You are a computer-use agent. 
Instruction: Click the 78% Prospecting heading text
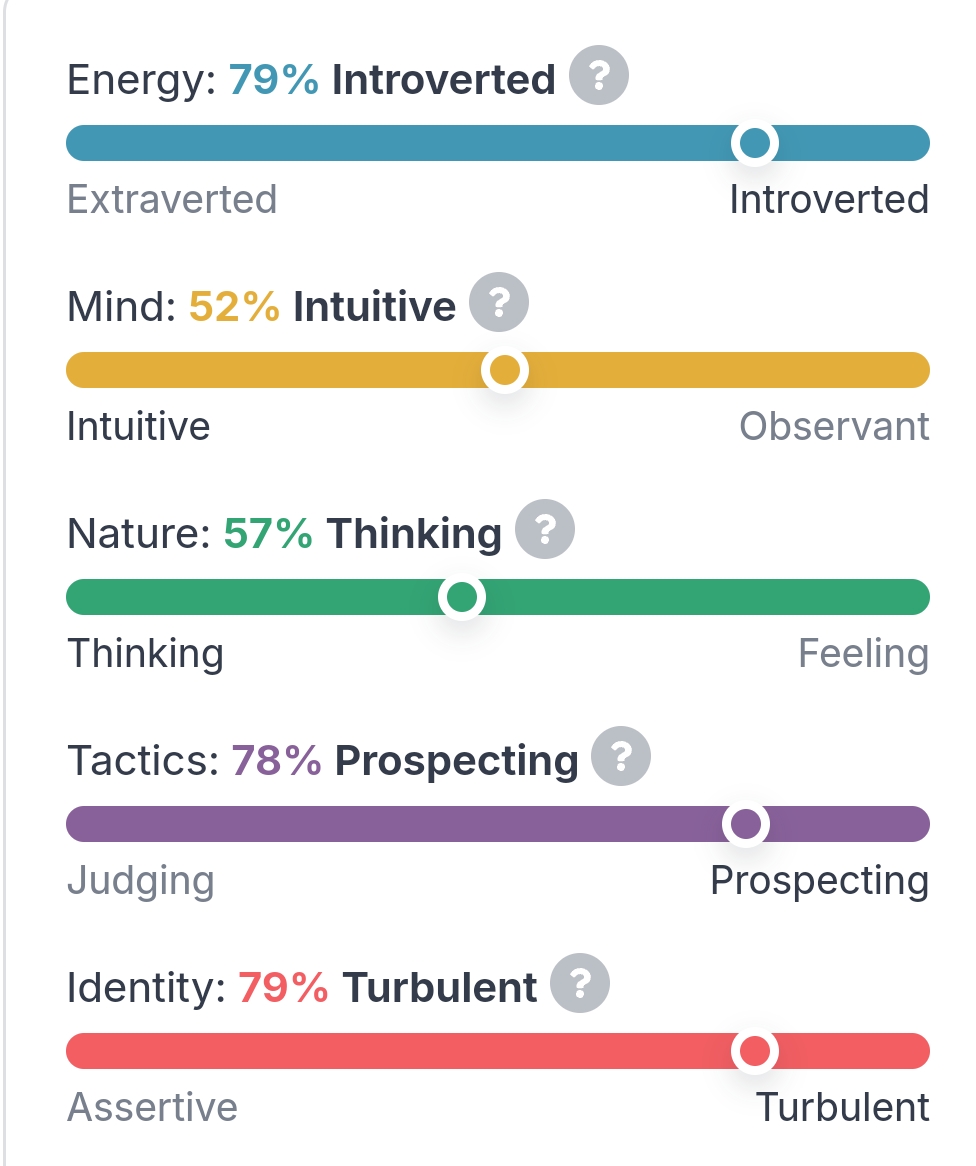coord(405,761)
